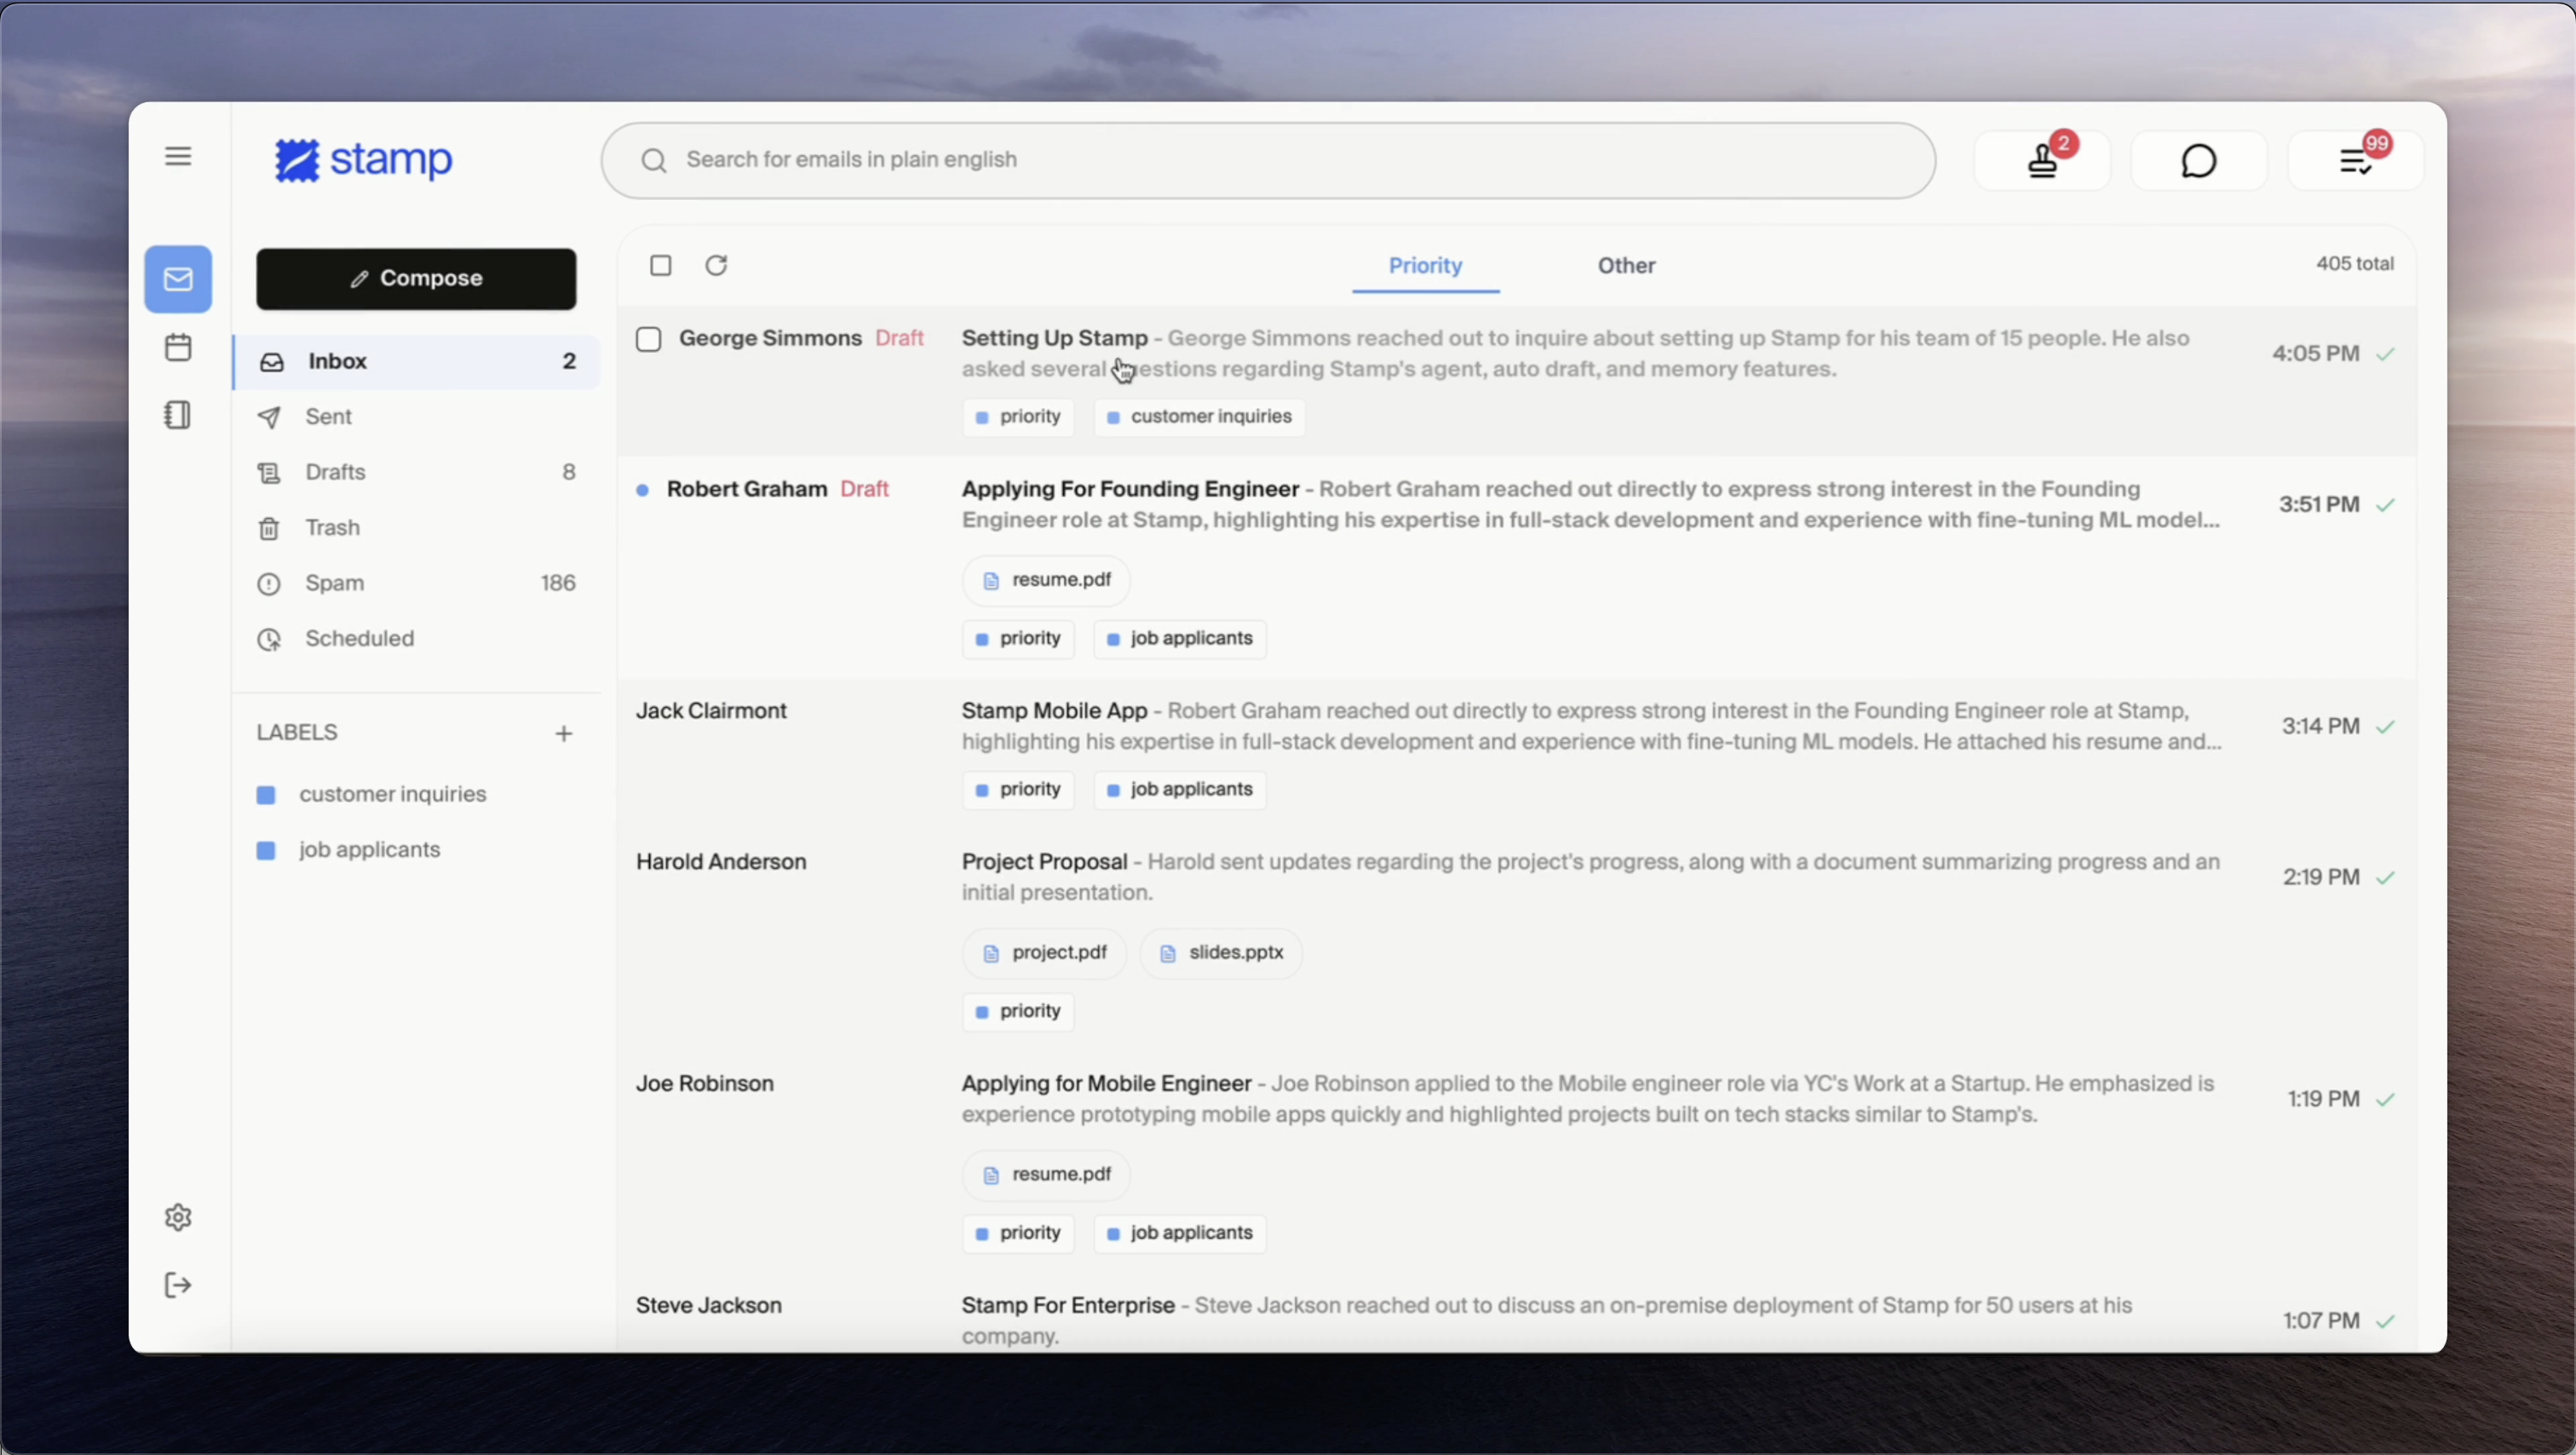Open the Drafts folder
Viewport: 2576px width, 1455px height.
[x=336, y=472]
